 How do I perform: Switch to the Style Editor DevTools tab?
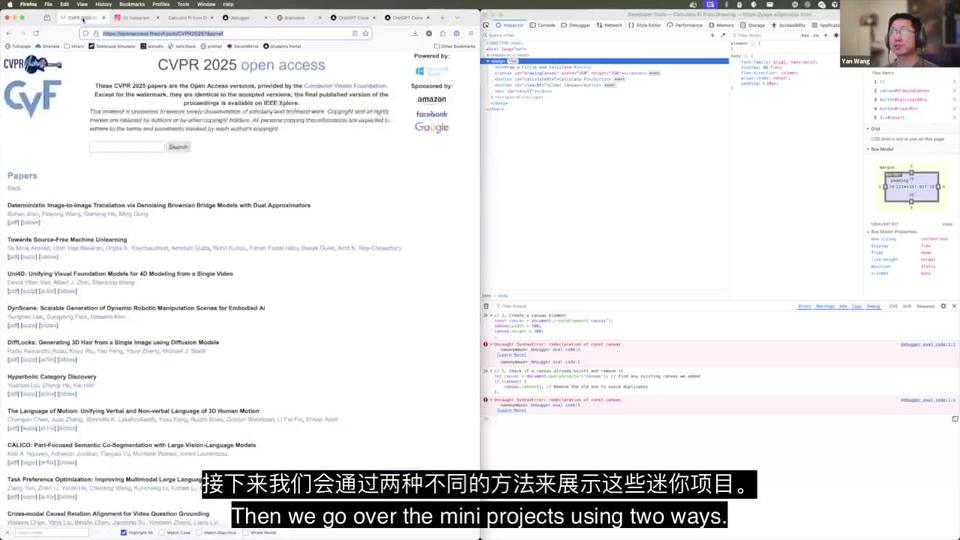coord(645,25)
